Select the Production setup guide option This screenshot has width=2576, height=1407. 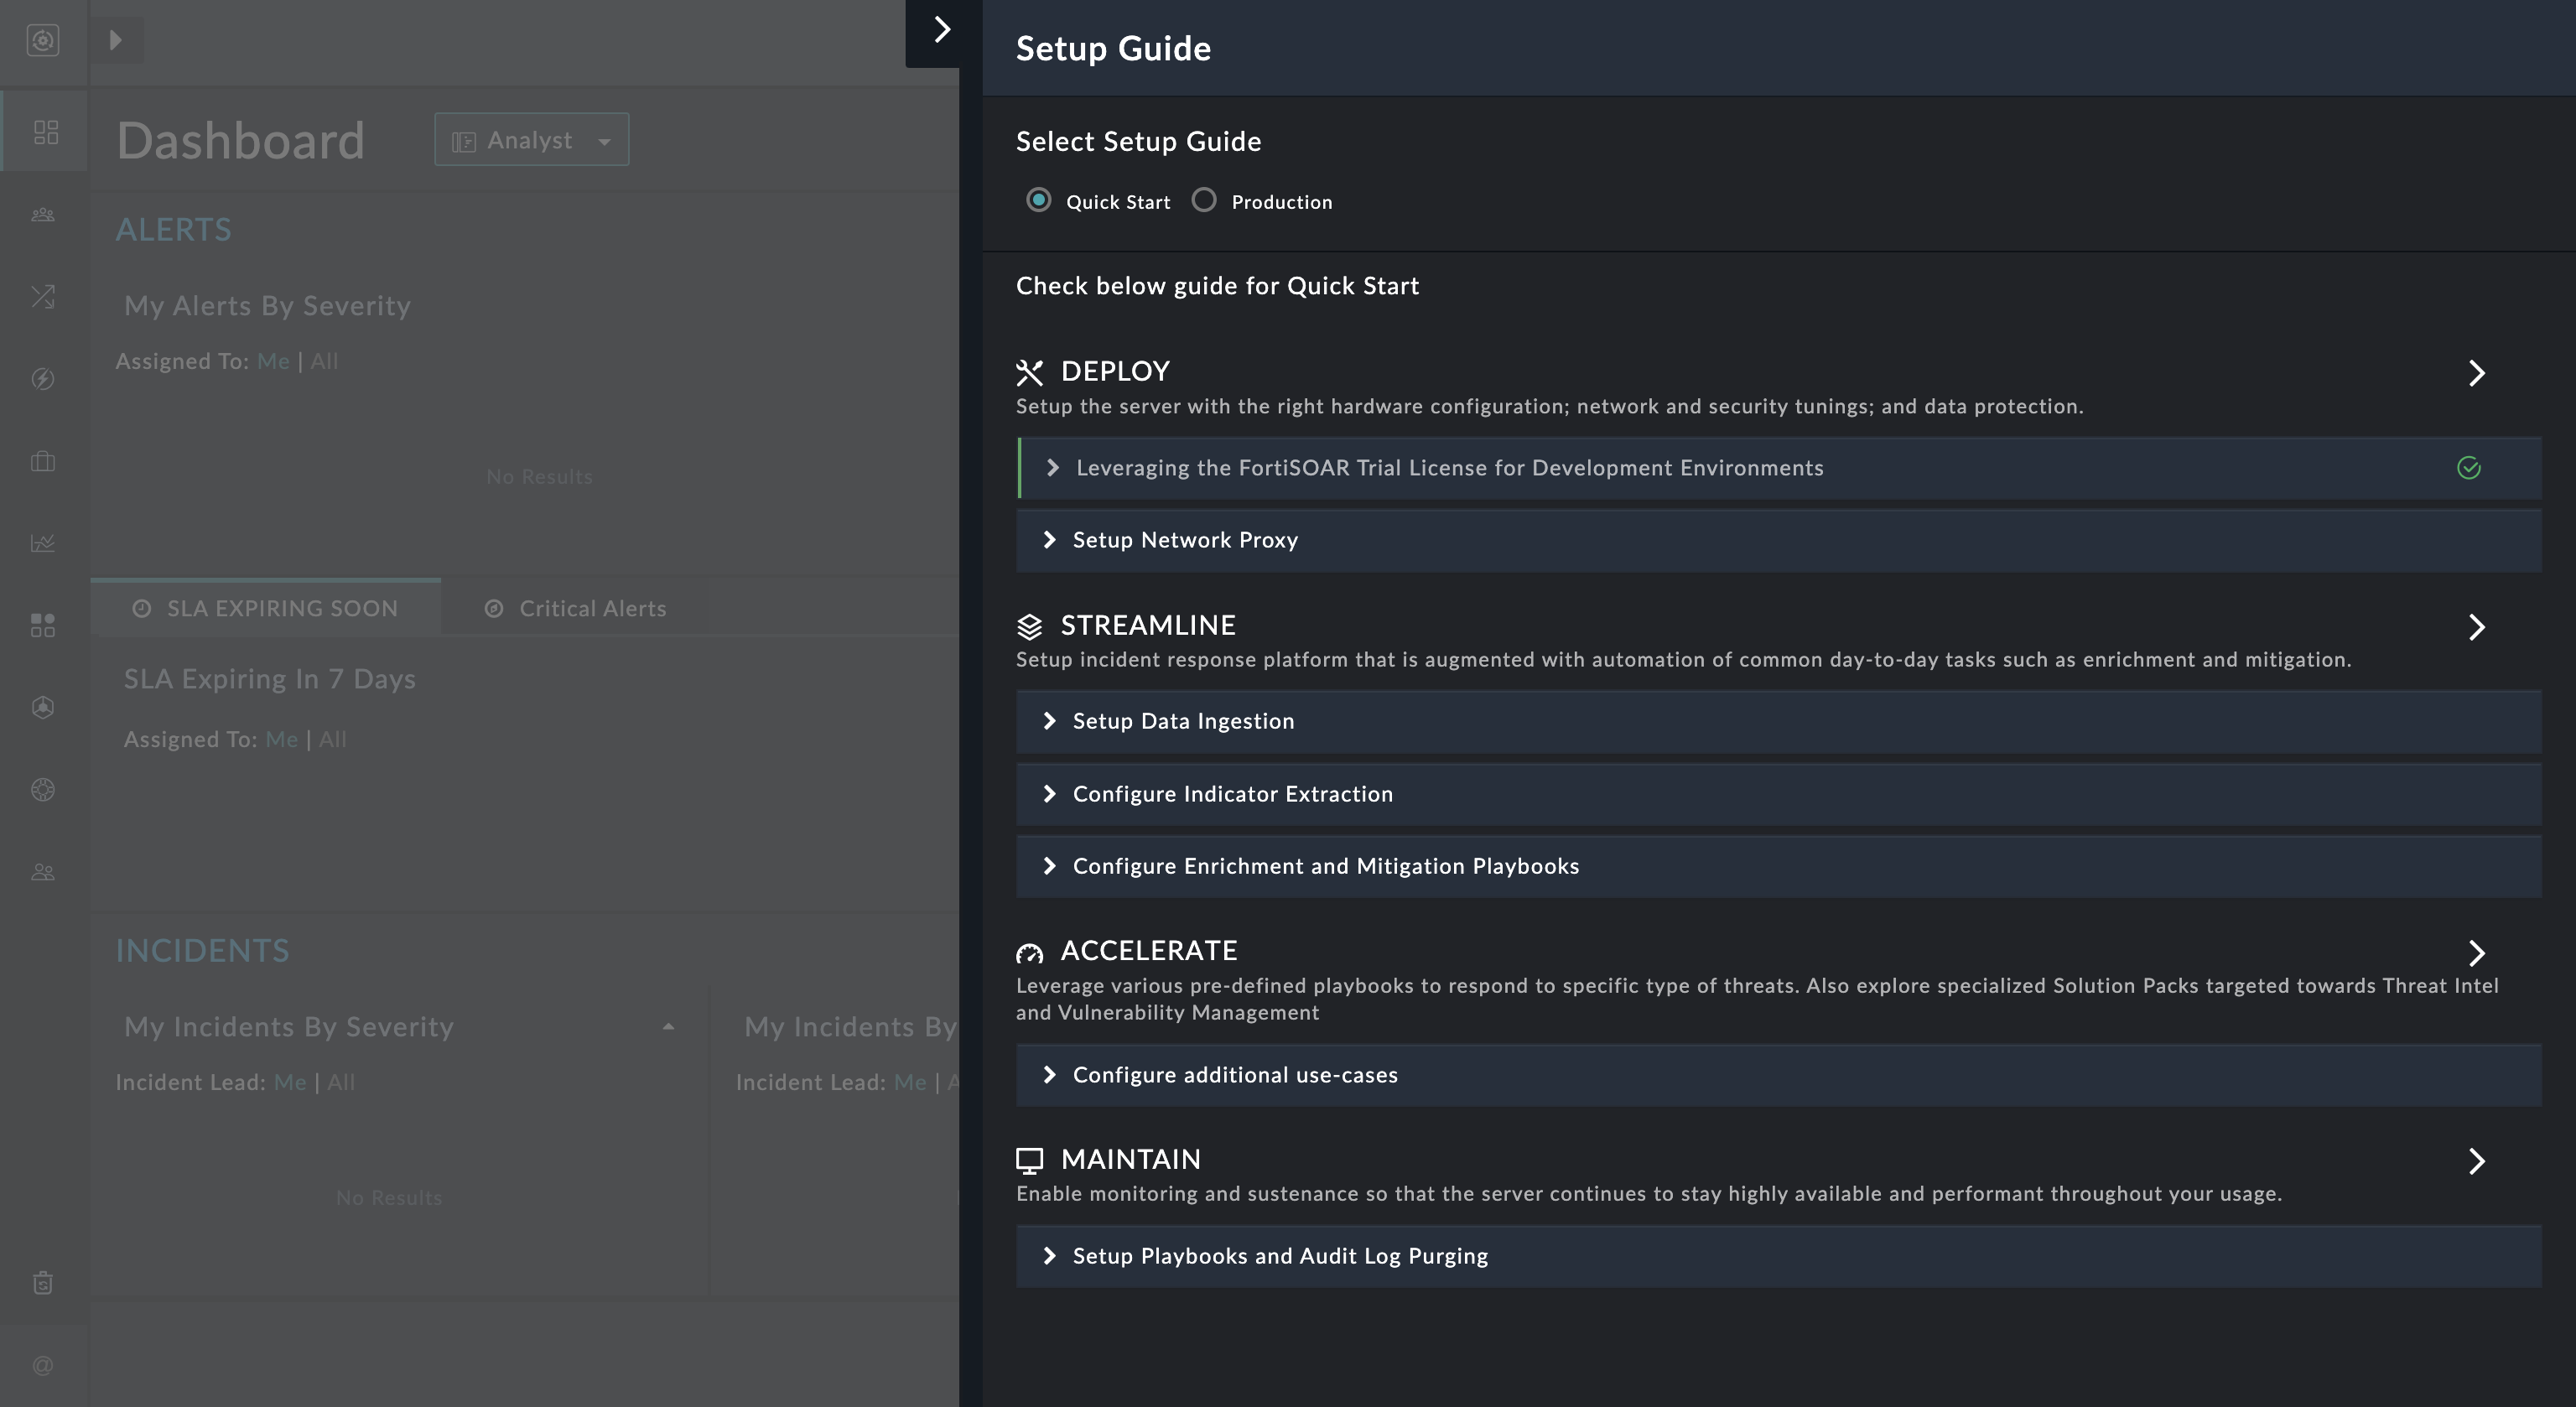click(x=1204, y=200)
